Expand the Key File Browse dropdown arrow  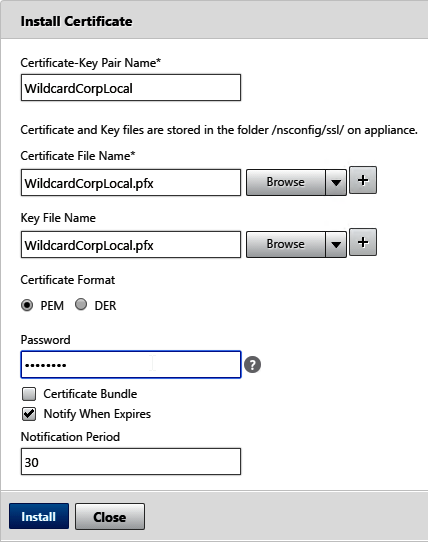[336, 244]
